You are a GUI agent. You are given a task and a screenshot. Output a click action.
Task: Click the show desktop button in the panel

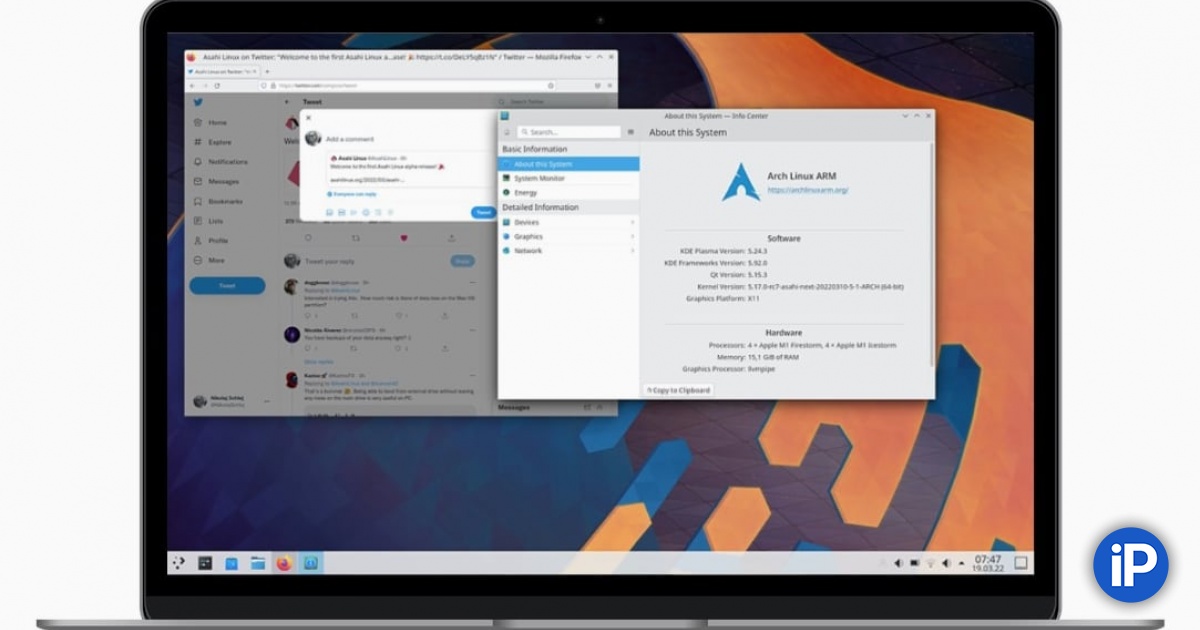pyautogui.click(x=1022, y=563)
